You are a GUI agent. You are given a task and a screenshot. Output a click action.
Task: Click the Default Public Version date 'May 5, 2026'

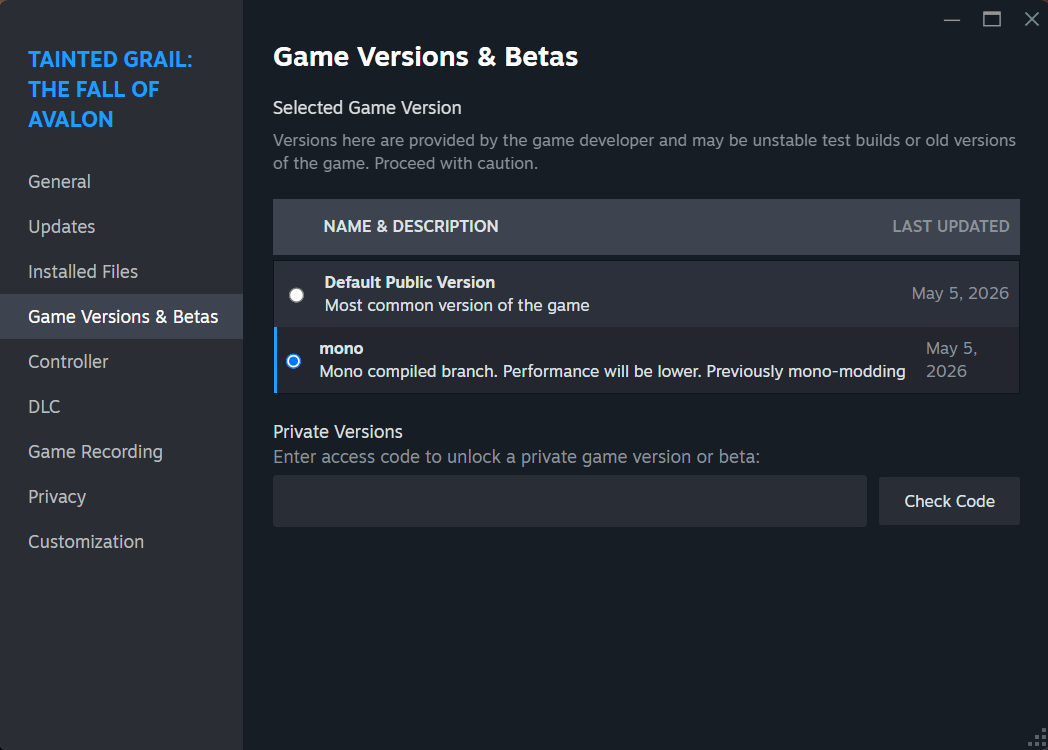(960, 293)
